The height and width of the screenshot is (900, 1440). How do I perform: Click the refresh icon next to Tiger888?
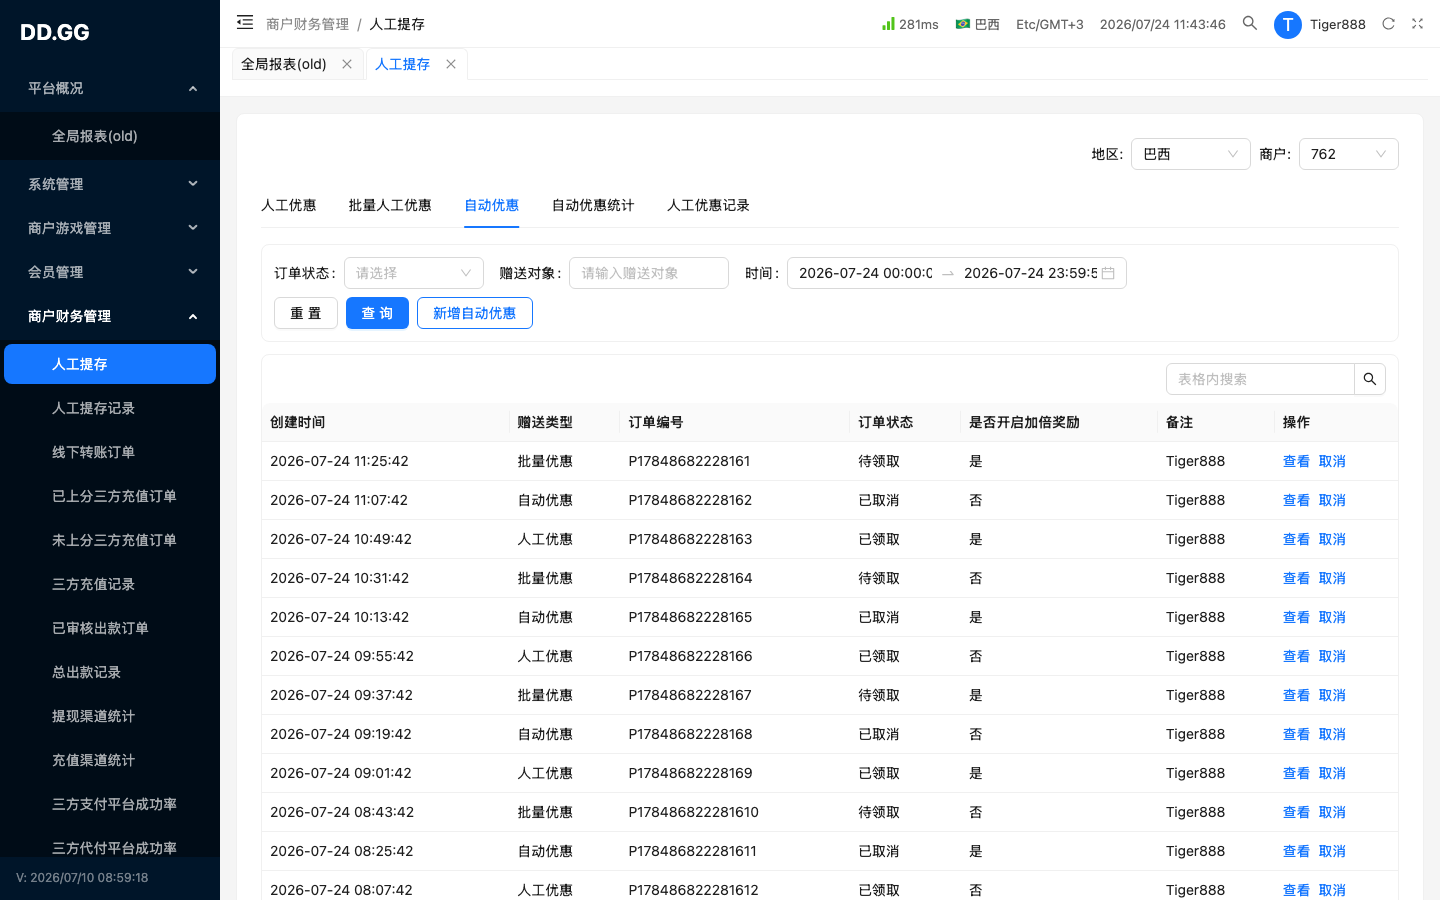click(x=1388, y=23)
